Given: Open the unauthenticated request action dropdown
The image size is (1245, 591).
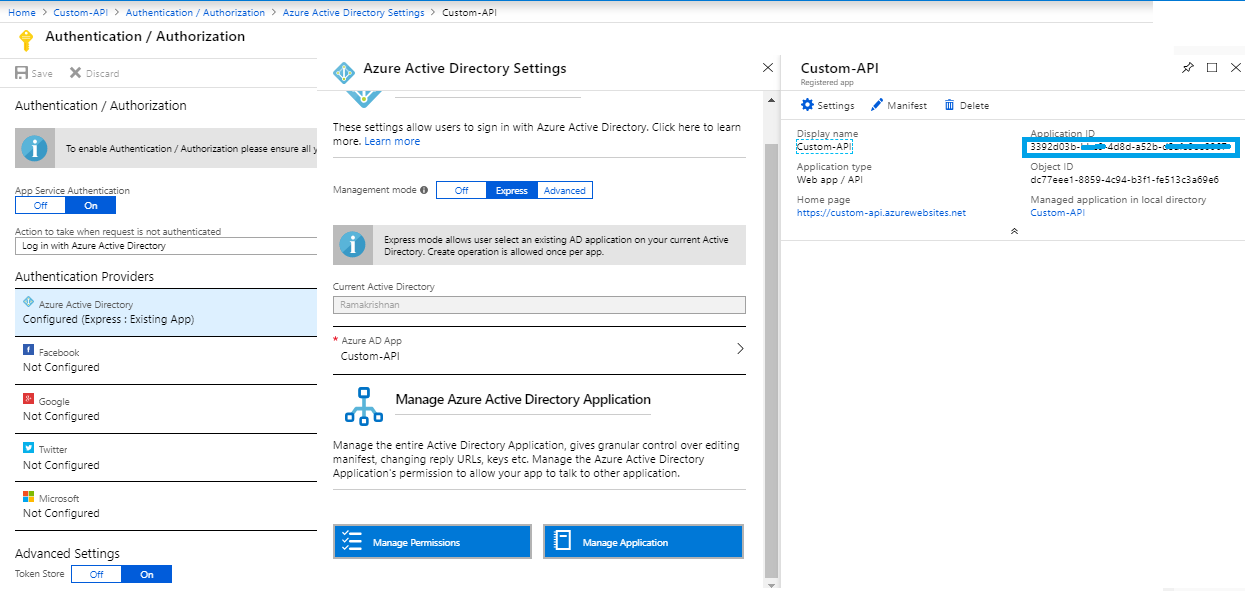Looking at the screenshot, I should [166, 245].
